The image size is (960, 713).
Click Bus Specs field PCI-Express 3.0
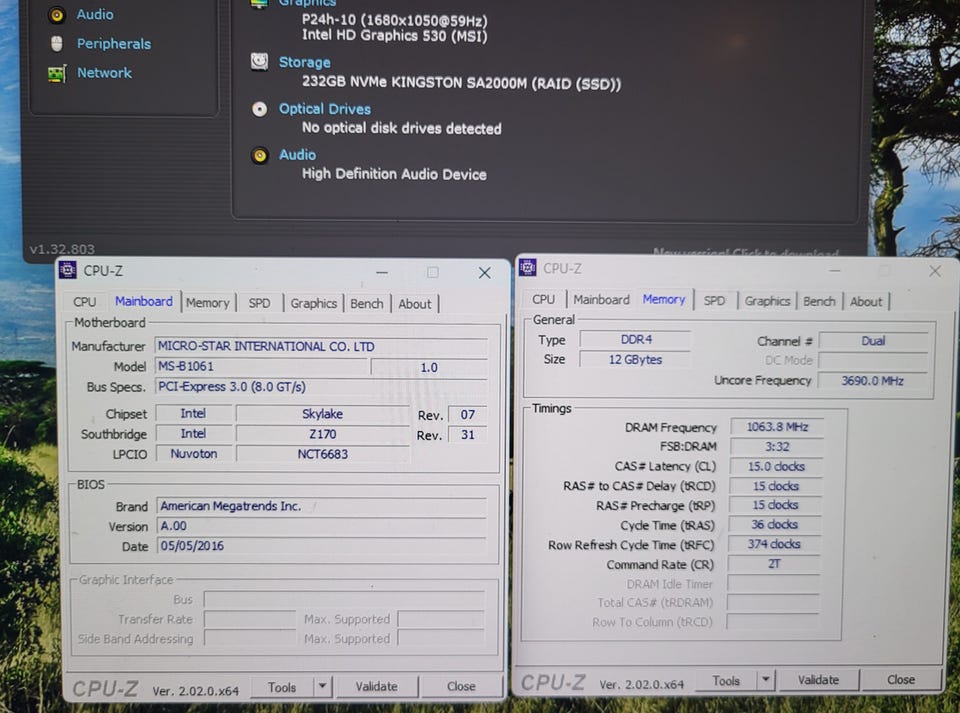click(321, 387)
